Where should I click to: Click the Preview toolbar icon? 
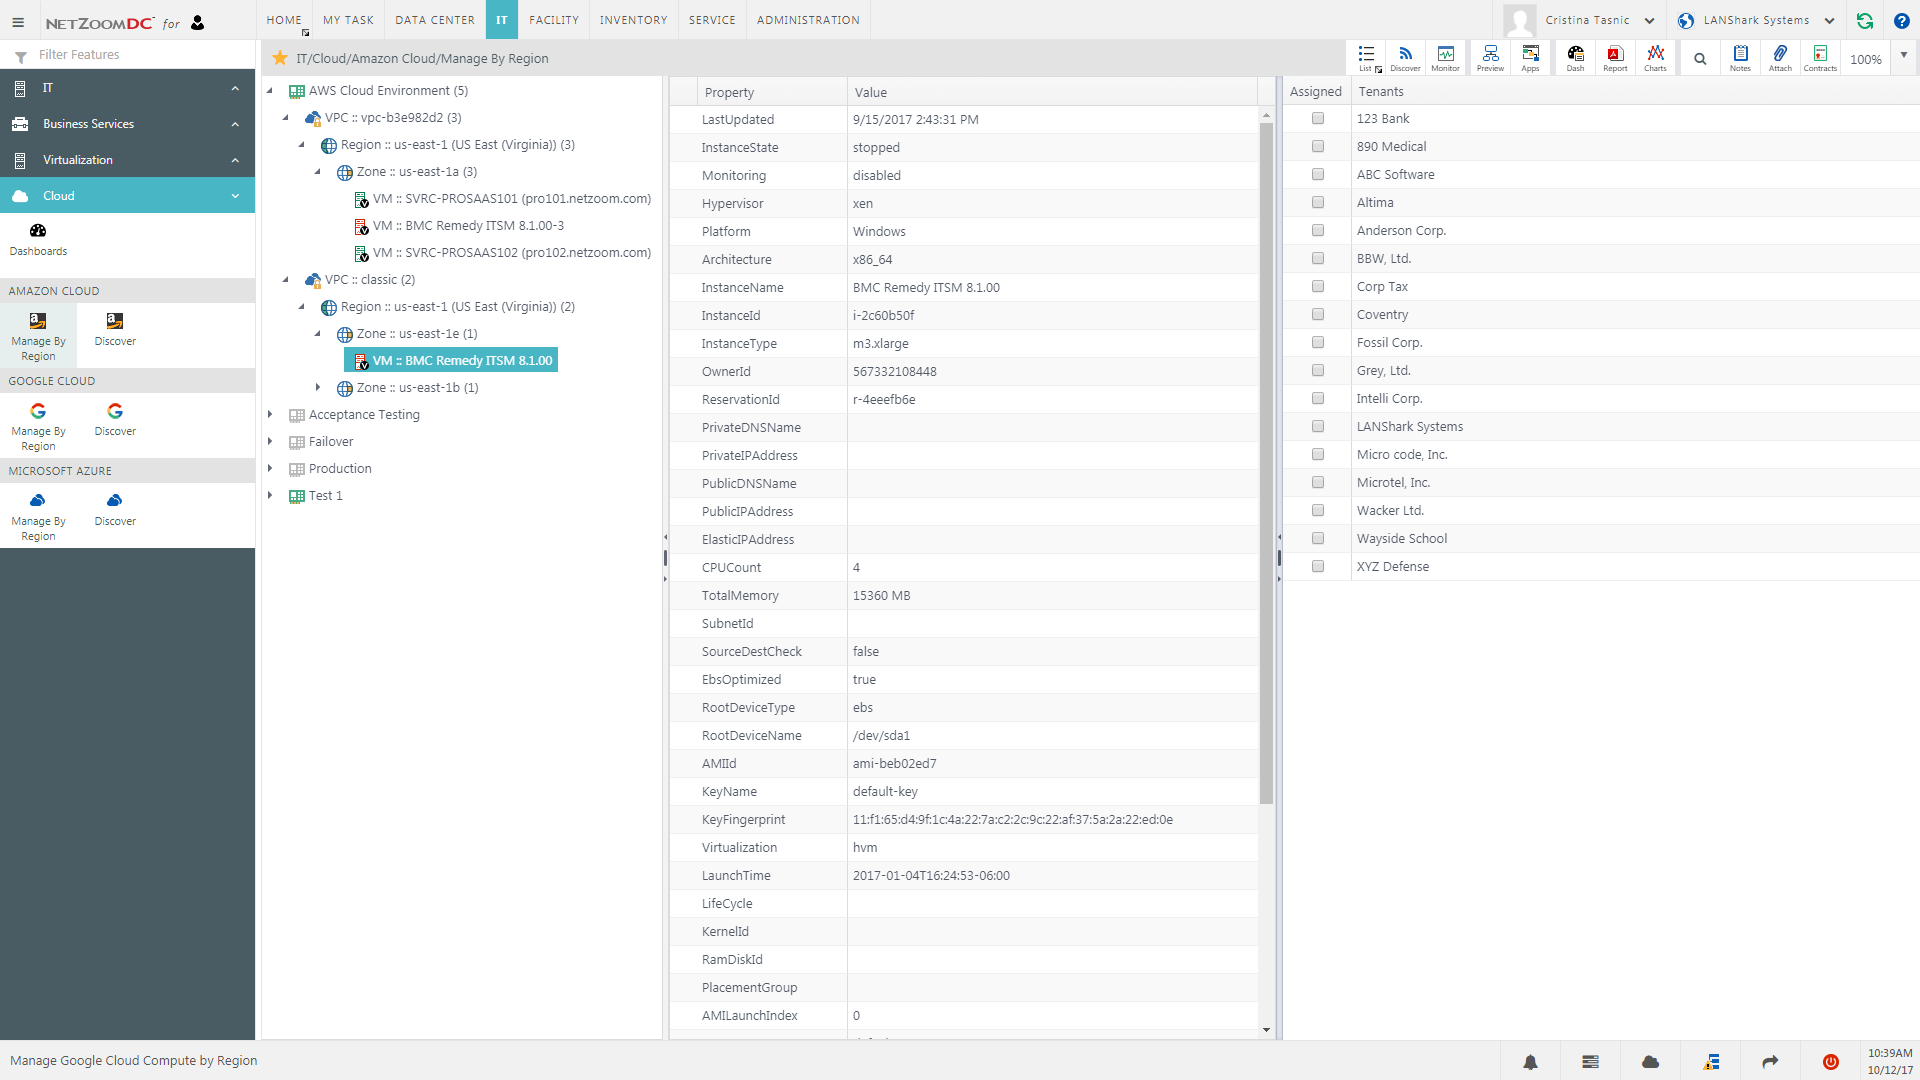click(1490, 58)
